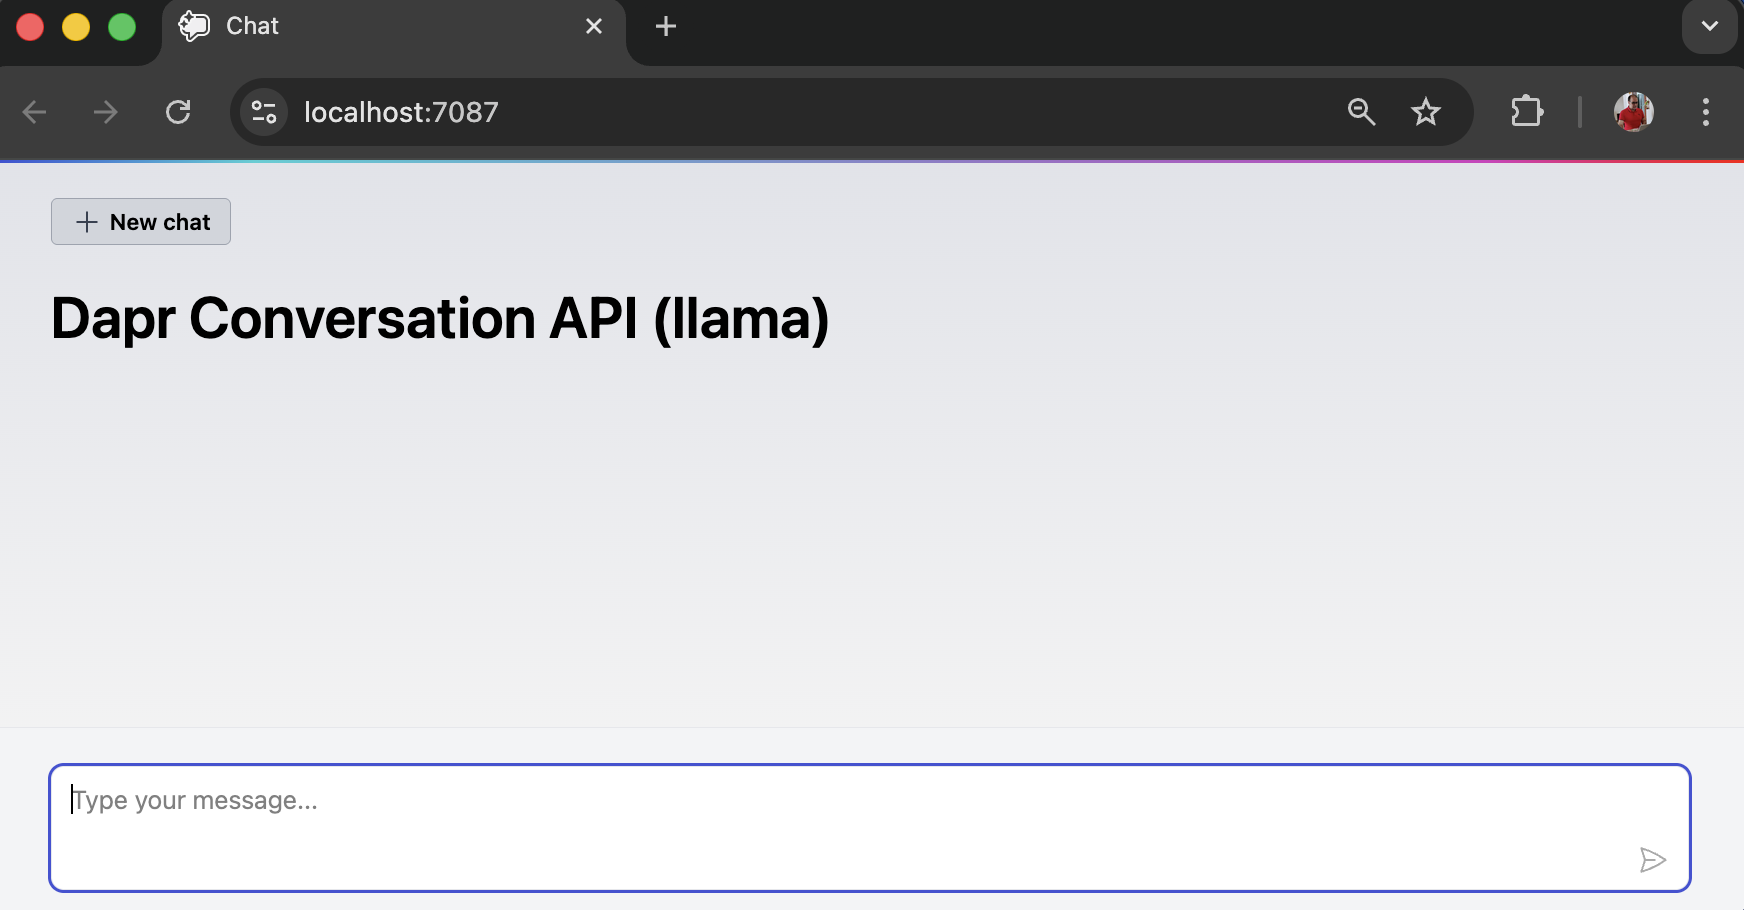This screenshot has height=910, width=1744.
Task: Start a conversation with New chat button
Action: 141,222
